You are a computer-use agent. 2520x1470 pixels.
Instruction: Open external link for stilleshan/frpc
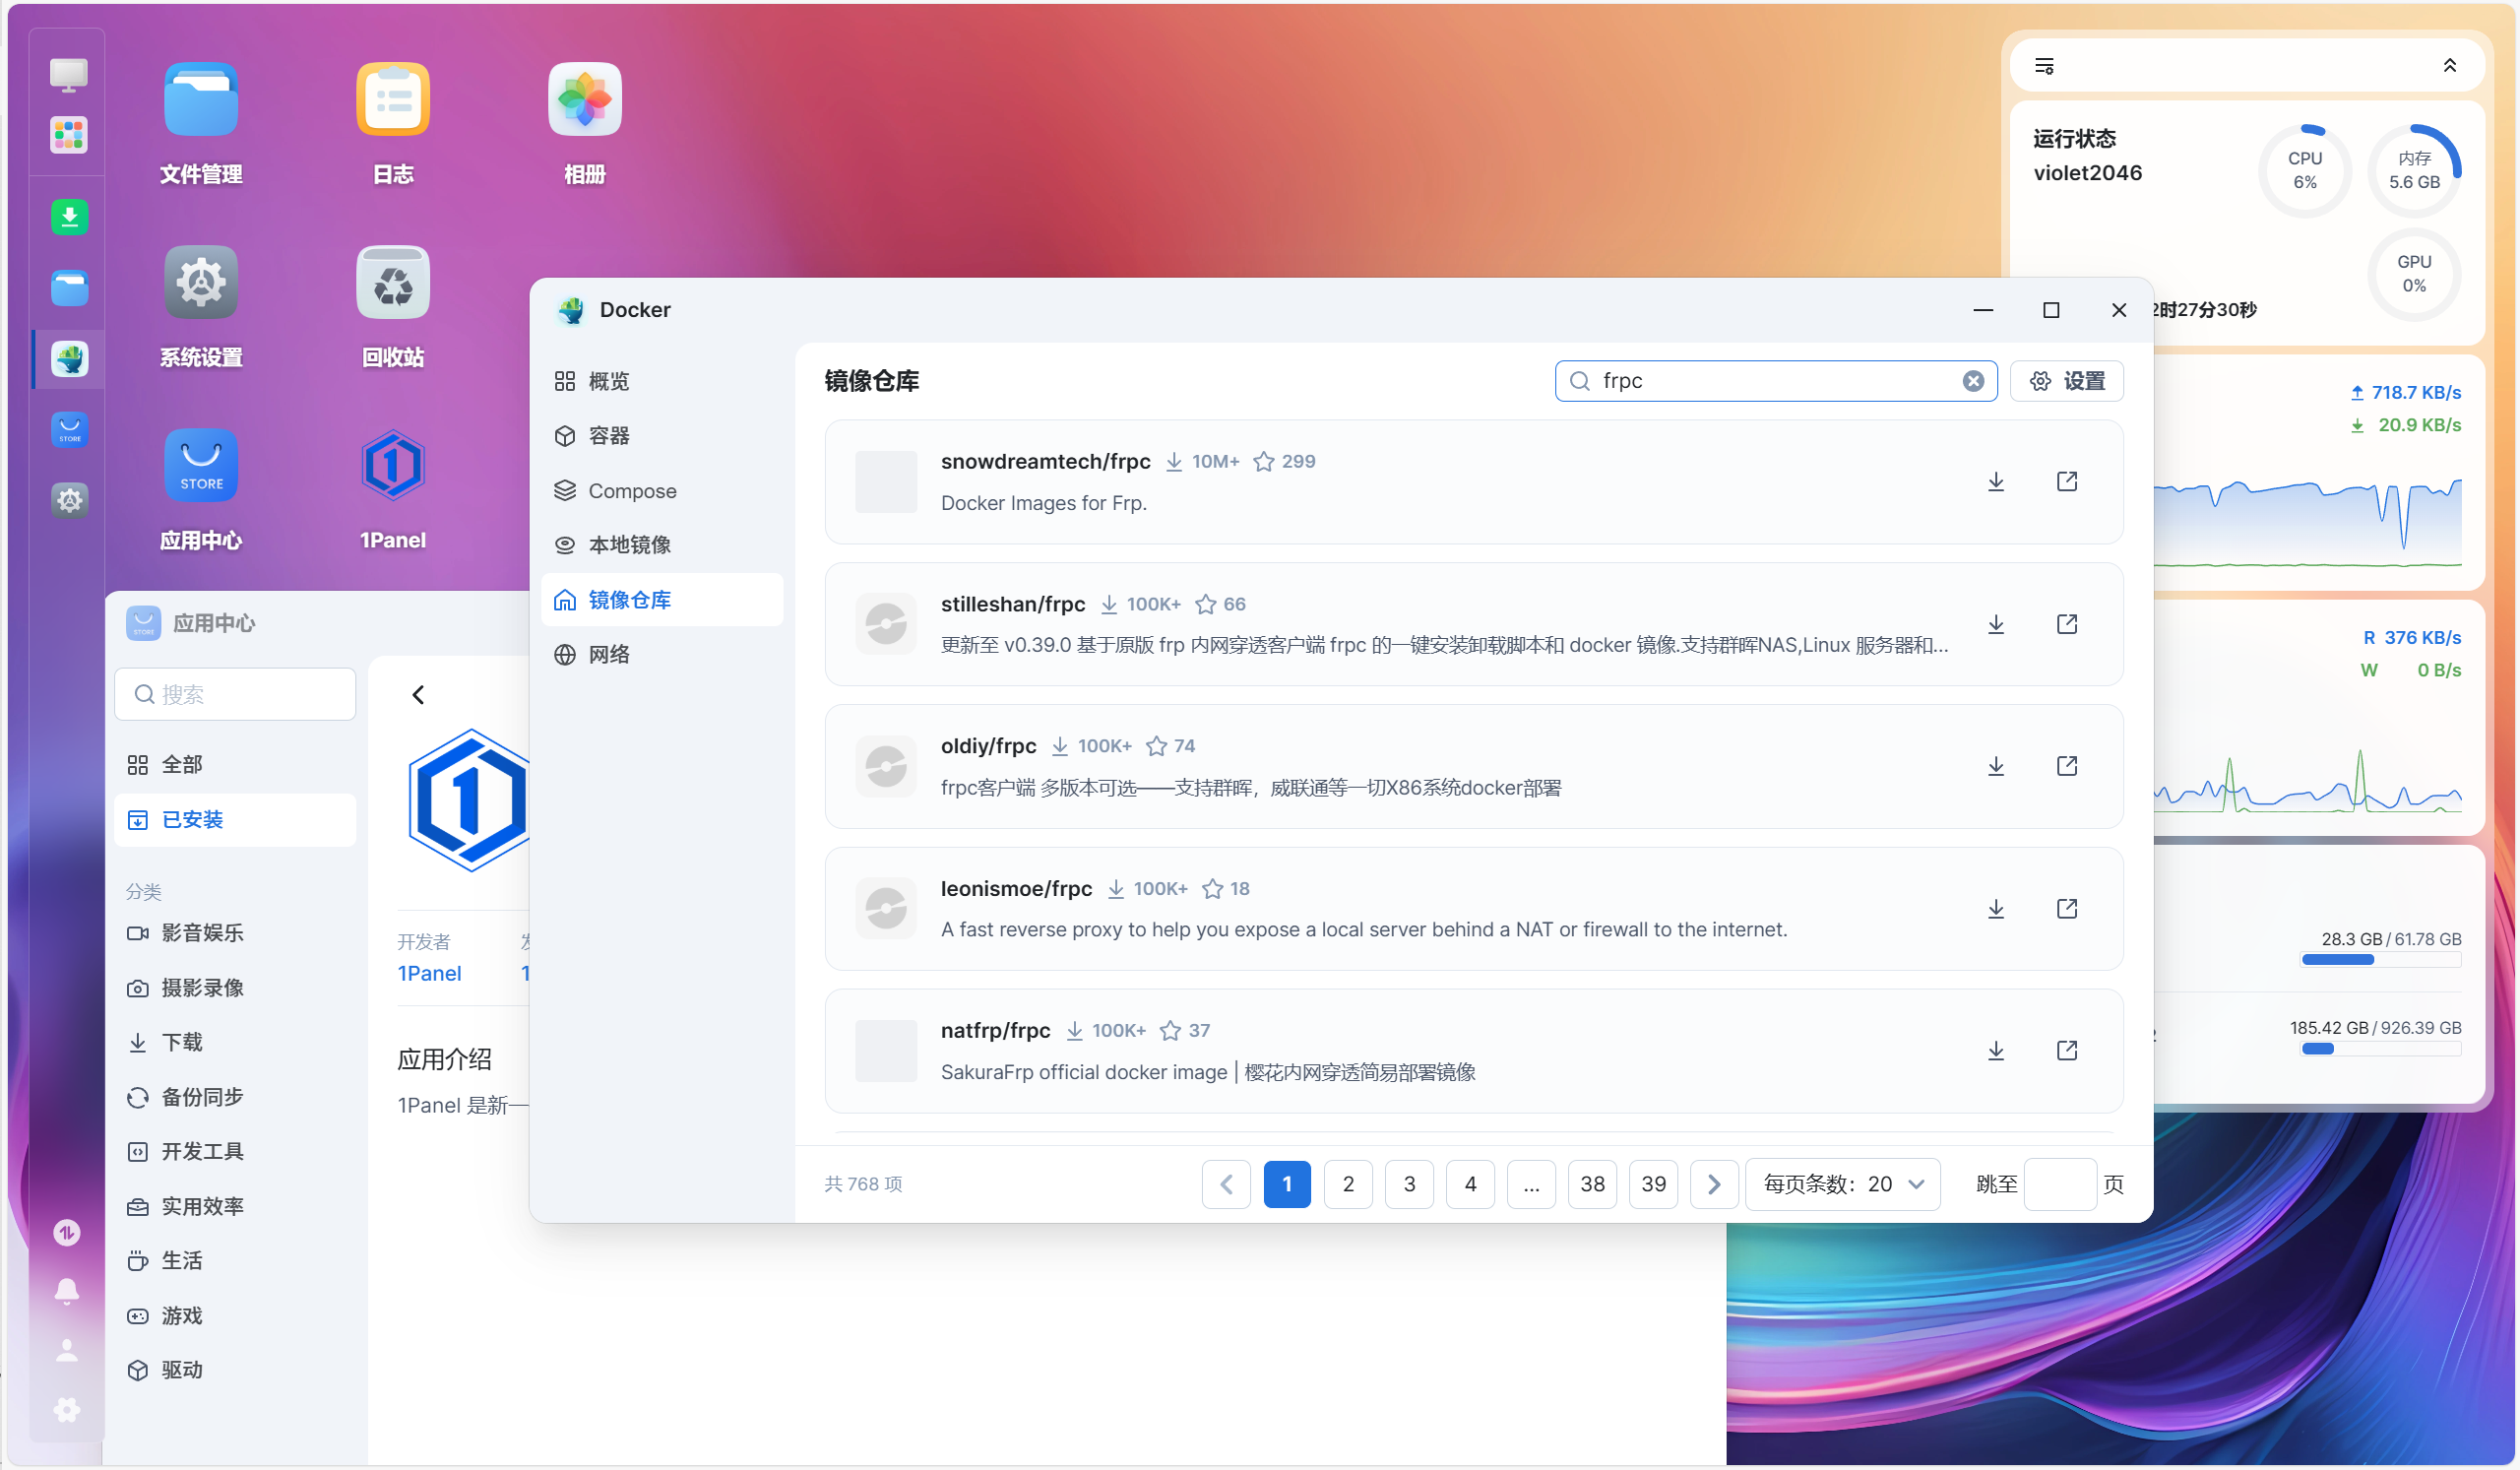coord(2066,624)
